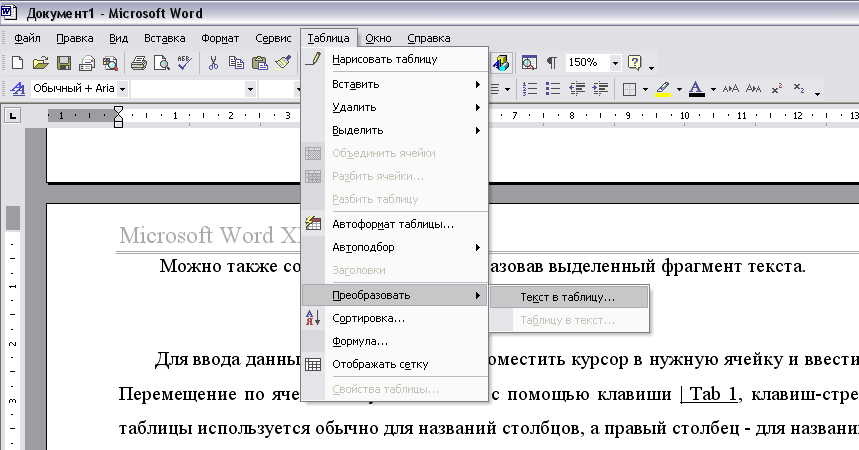Click the tab-stop type selector at ruler corner

click(x=12, y=116)
